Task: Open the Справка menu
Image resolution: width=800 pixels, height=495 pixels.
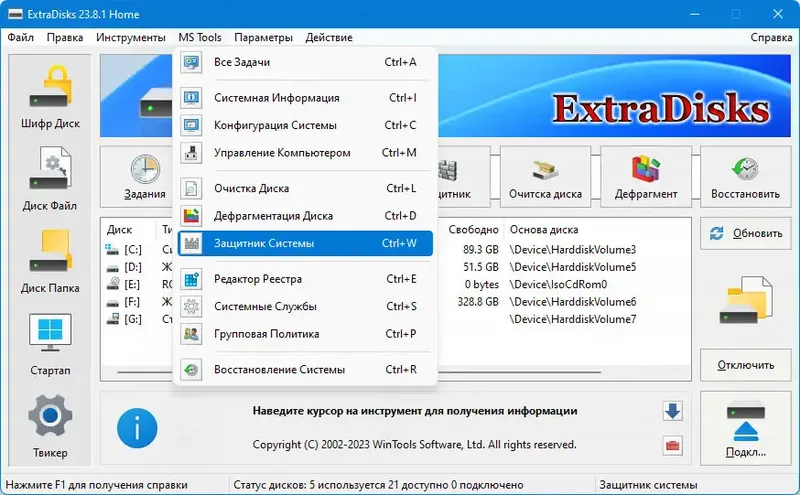Action: 771,37
